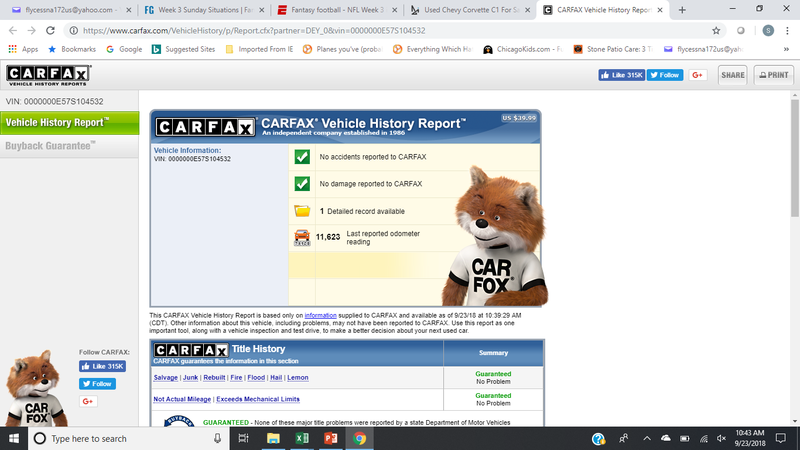Open Excel from the taskbar
Screen dimensions: 800x450
pos(302,438)
